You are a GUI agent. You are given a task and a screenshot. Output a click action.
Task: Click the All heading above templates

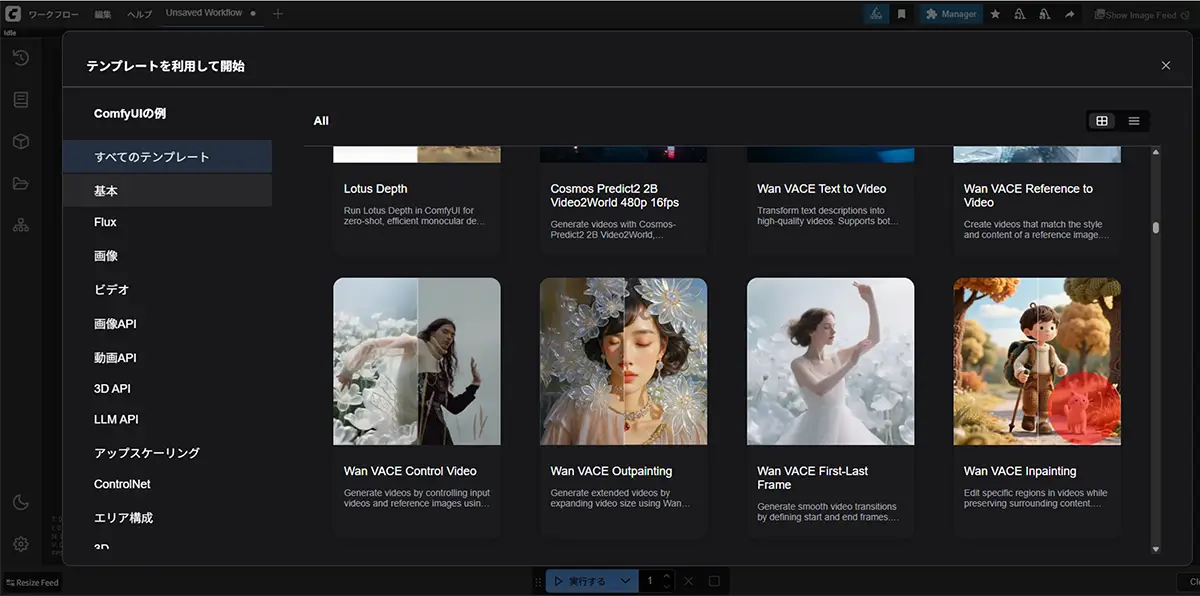321,121
